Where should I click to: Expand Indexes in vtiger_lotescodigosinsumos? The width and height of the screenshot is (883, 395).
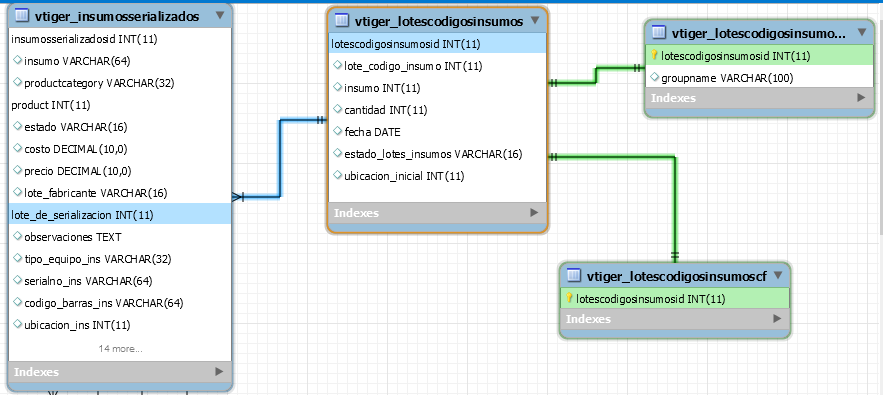[x=534, y=212]
